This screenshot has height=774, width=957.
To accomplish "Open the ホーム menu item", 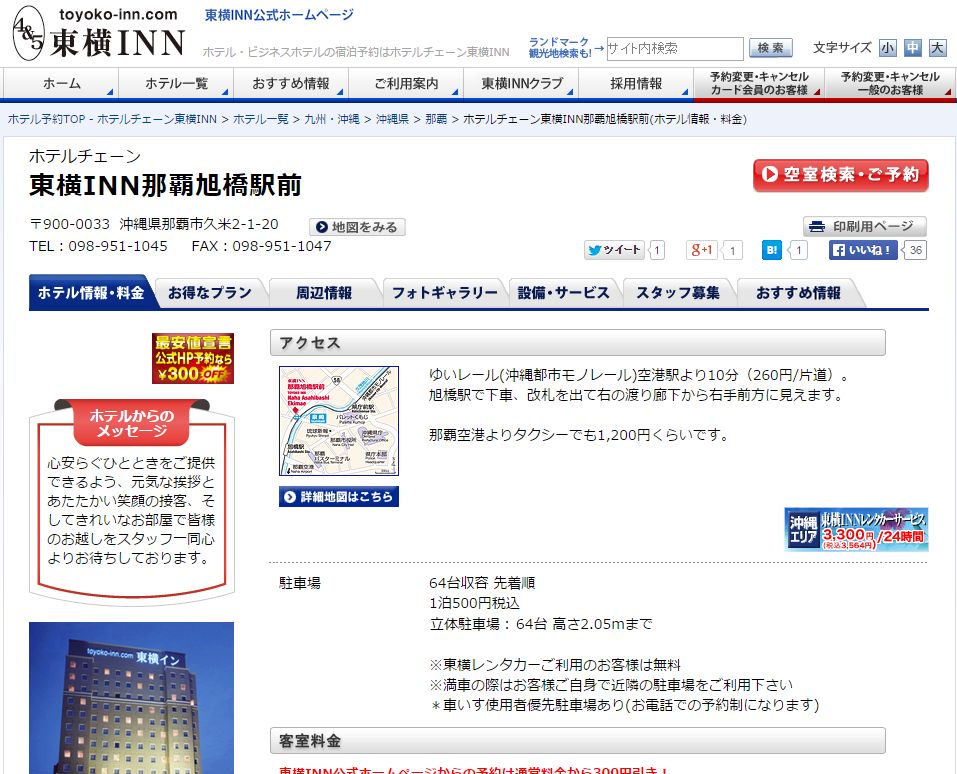I will [61, 84].
